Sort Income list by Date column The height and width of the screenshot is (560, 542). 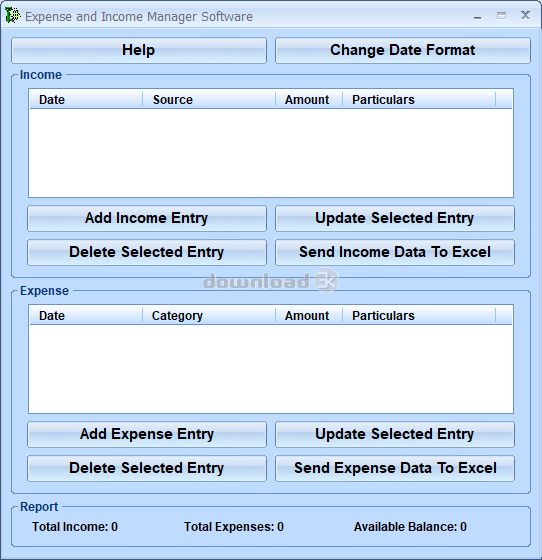pos(86,99)
